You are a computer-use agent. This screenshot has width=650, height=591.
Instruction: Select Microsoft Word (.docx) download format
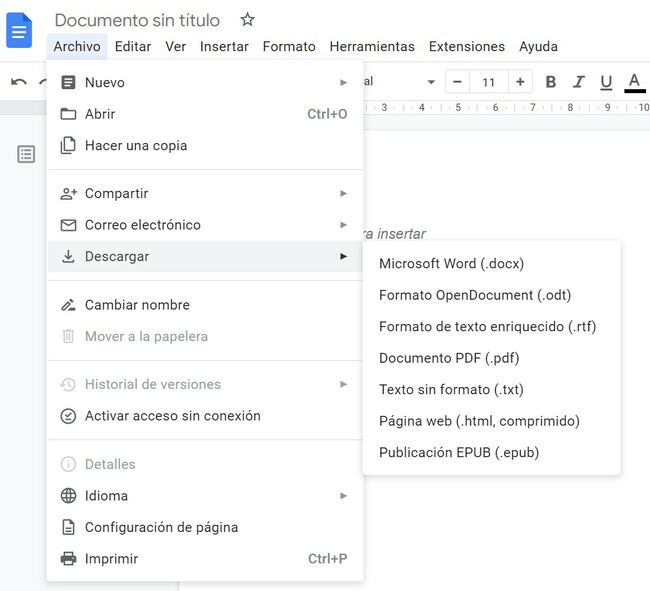click(x=451, y=264)
